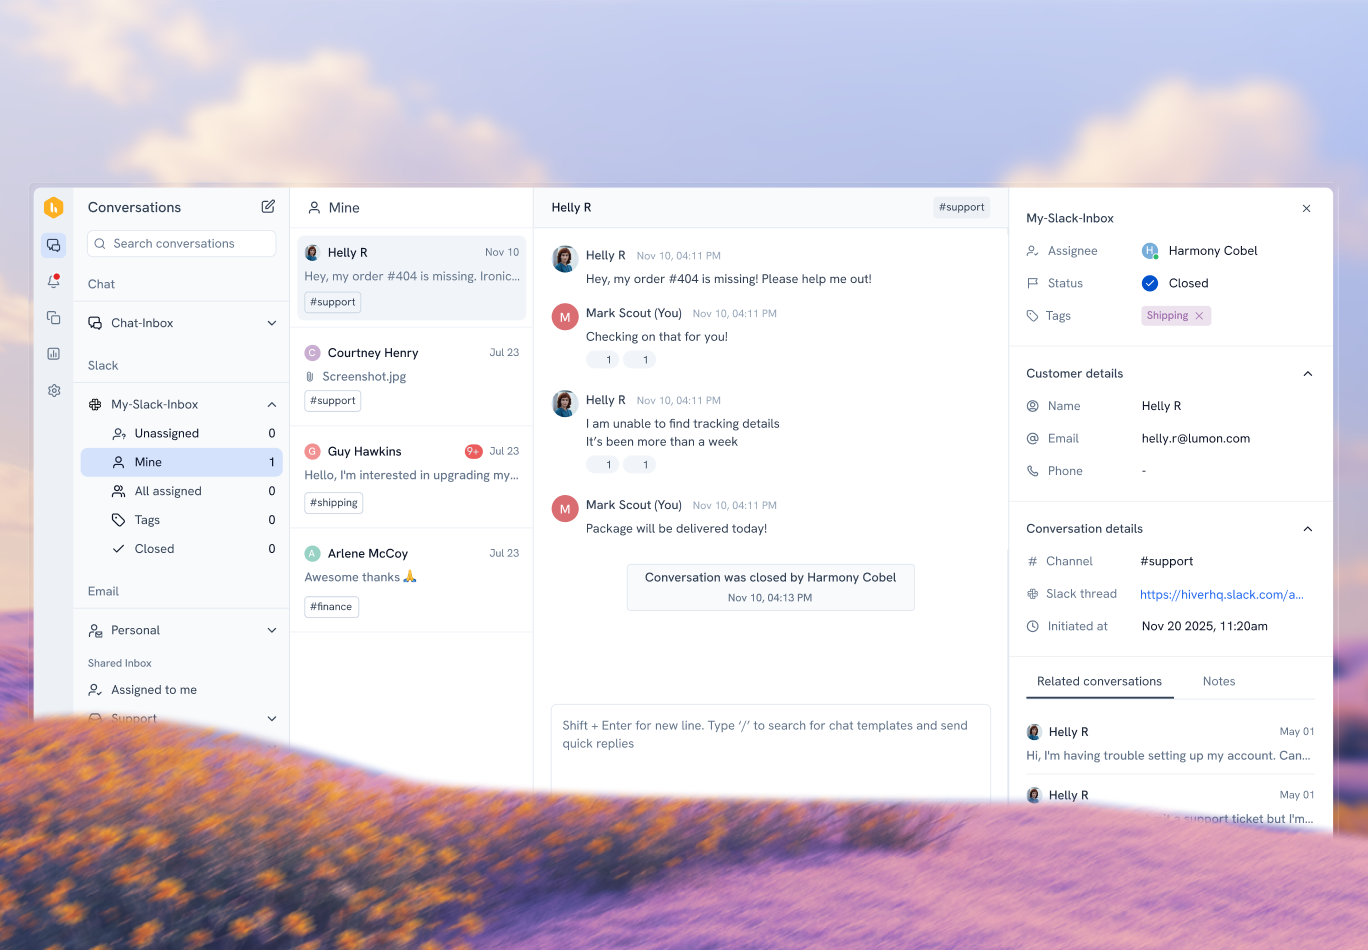Select the All assigned view
This screenshot has width=1368, height=950.
pyautogui.click(x=182, y=491)
